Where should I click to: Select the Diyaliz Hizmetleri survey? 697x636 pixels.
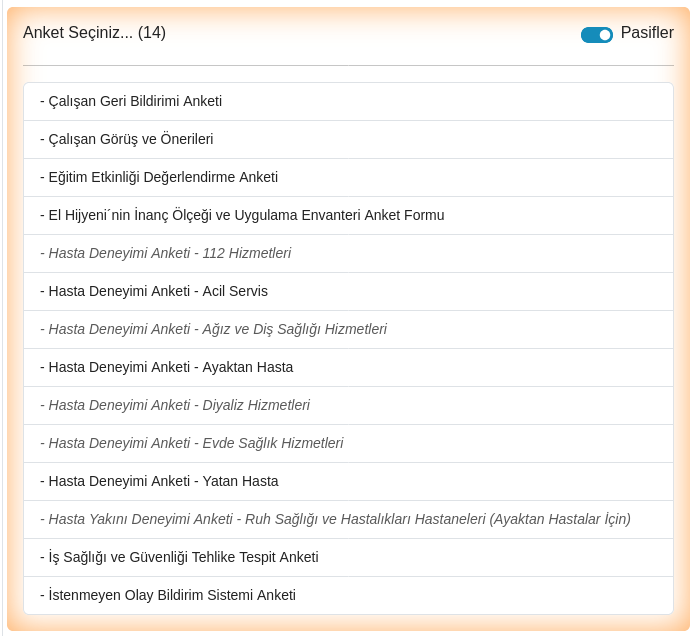348,405
